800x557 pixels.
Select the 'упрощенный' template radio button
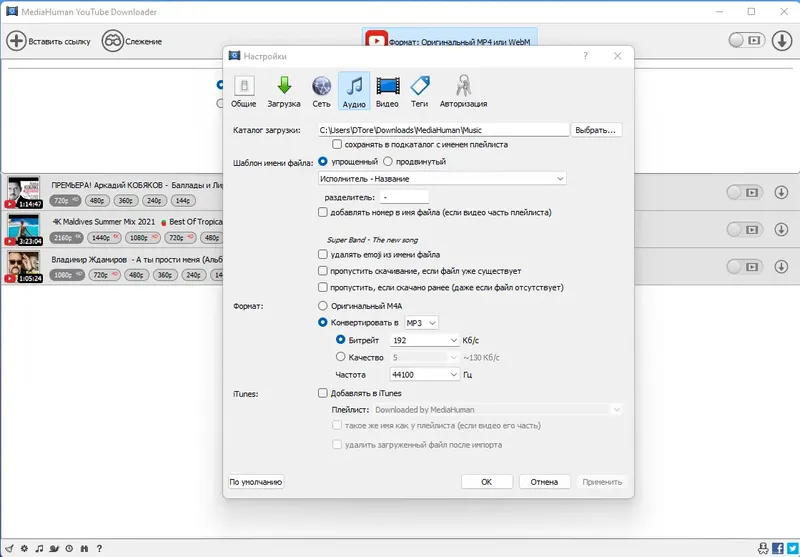(322, 161)
